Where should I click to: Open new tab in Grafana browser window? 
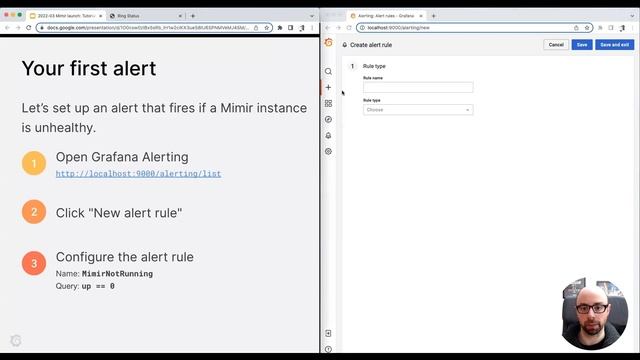pyautogui.click(x=433, y=16)
